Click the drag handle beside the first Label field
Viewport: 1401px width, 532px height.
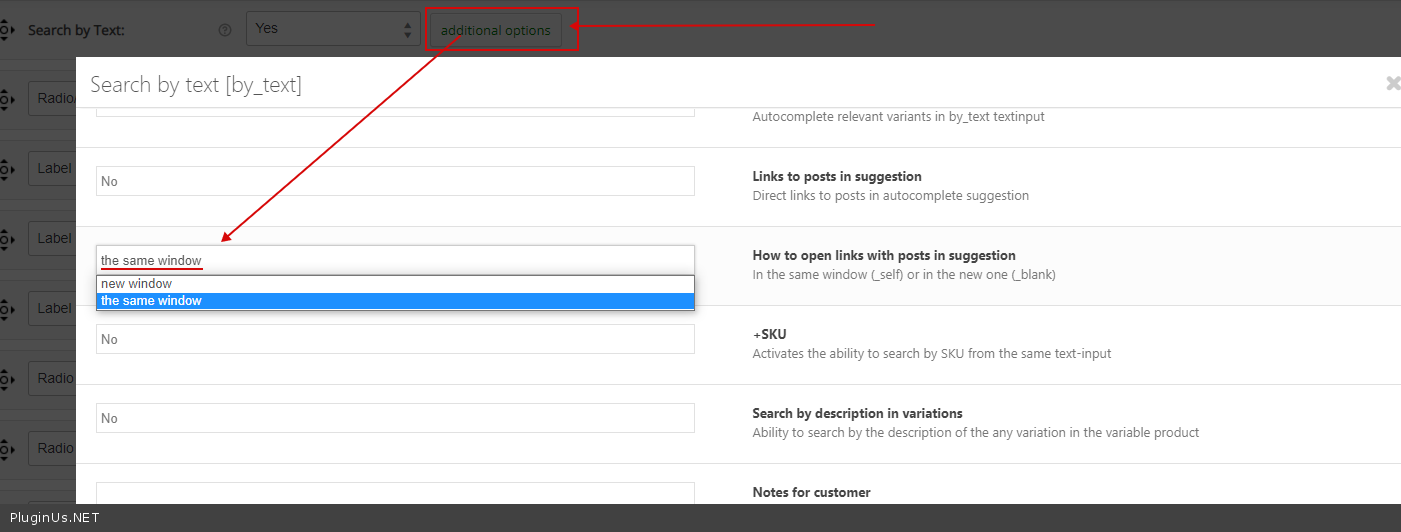pyautogui.click(x=7, y=169)
